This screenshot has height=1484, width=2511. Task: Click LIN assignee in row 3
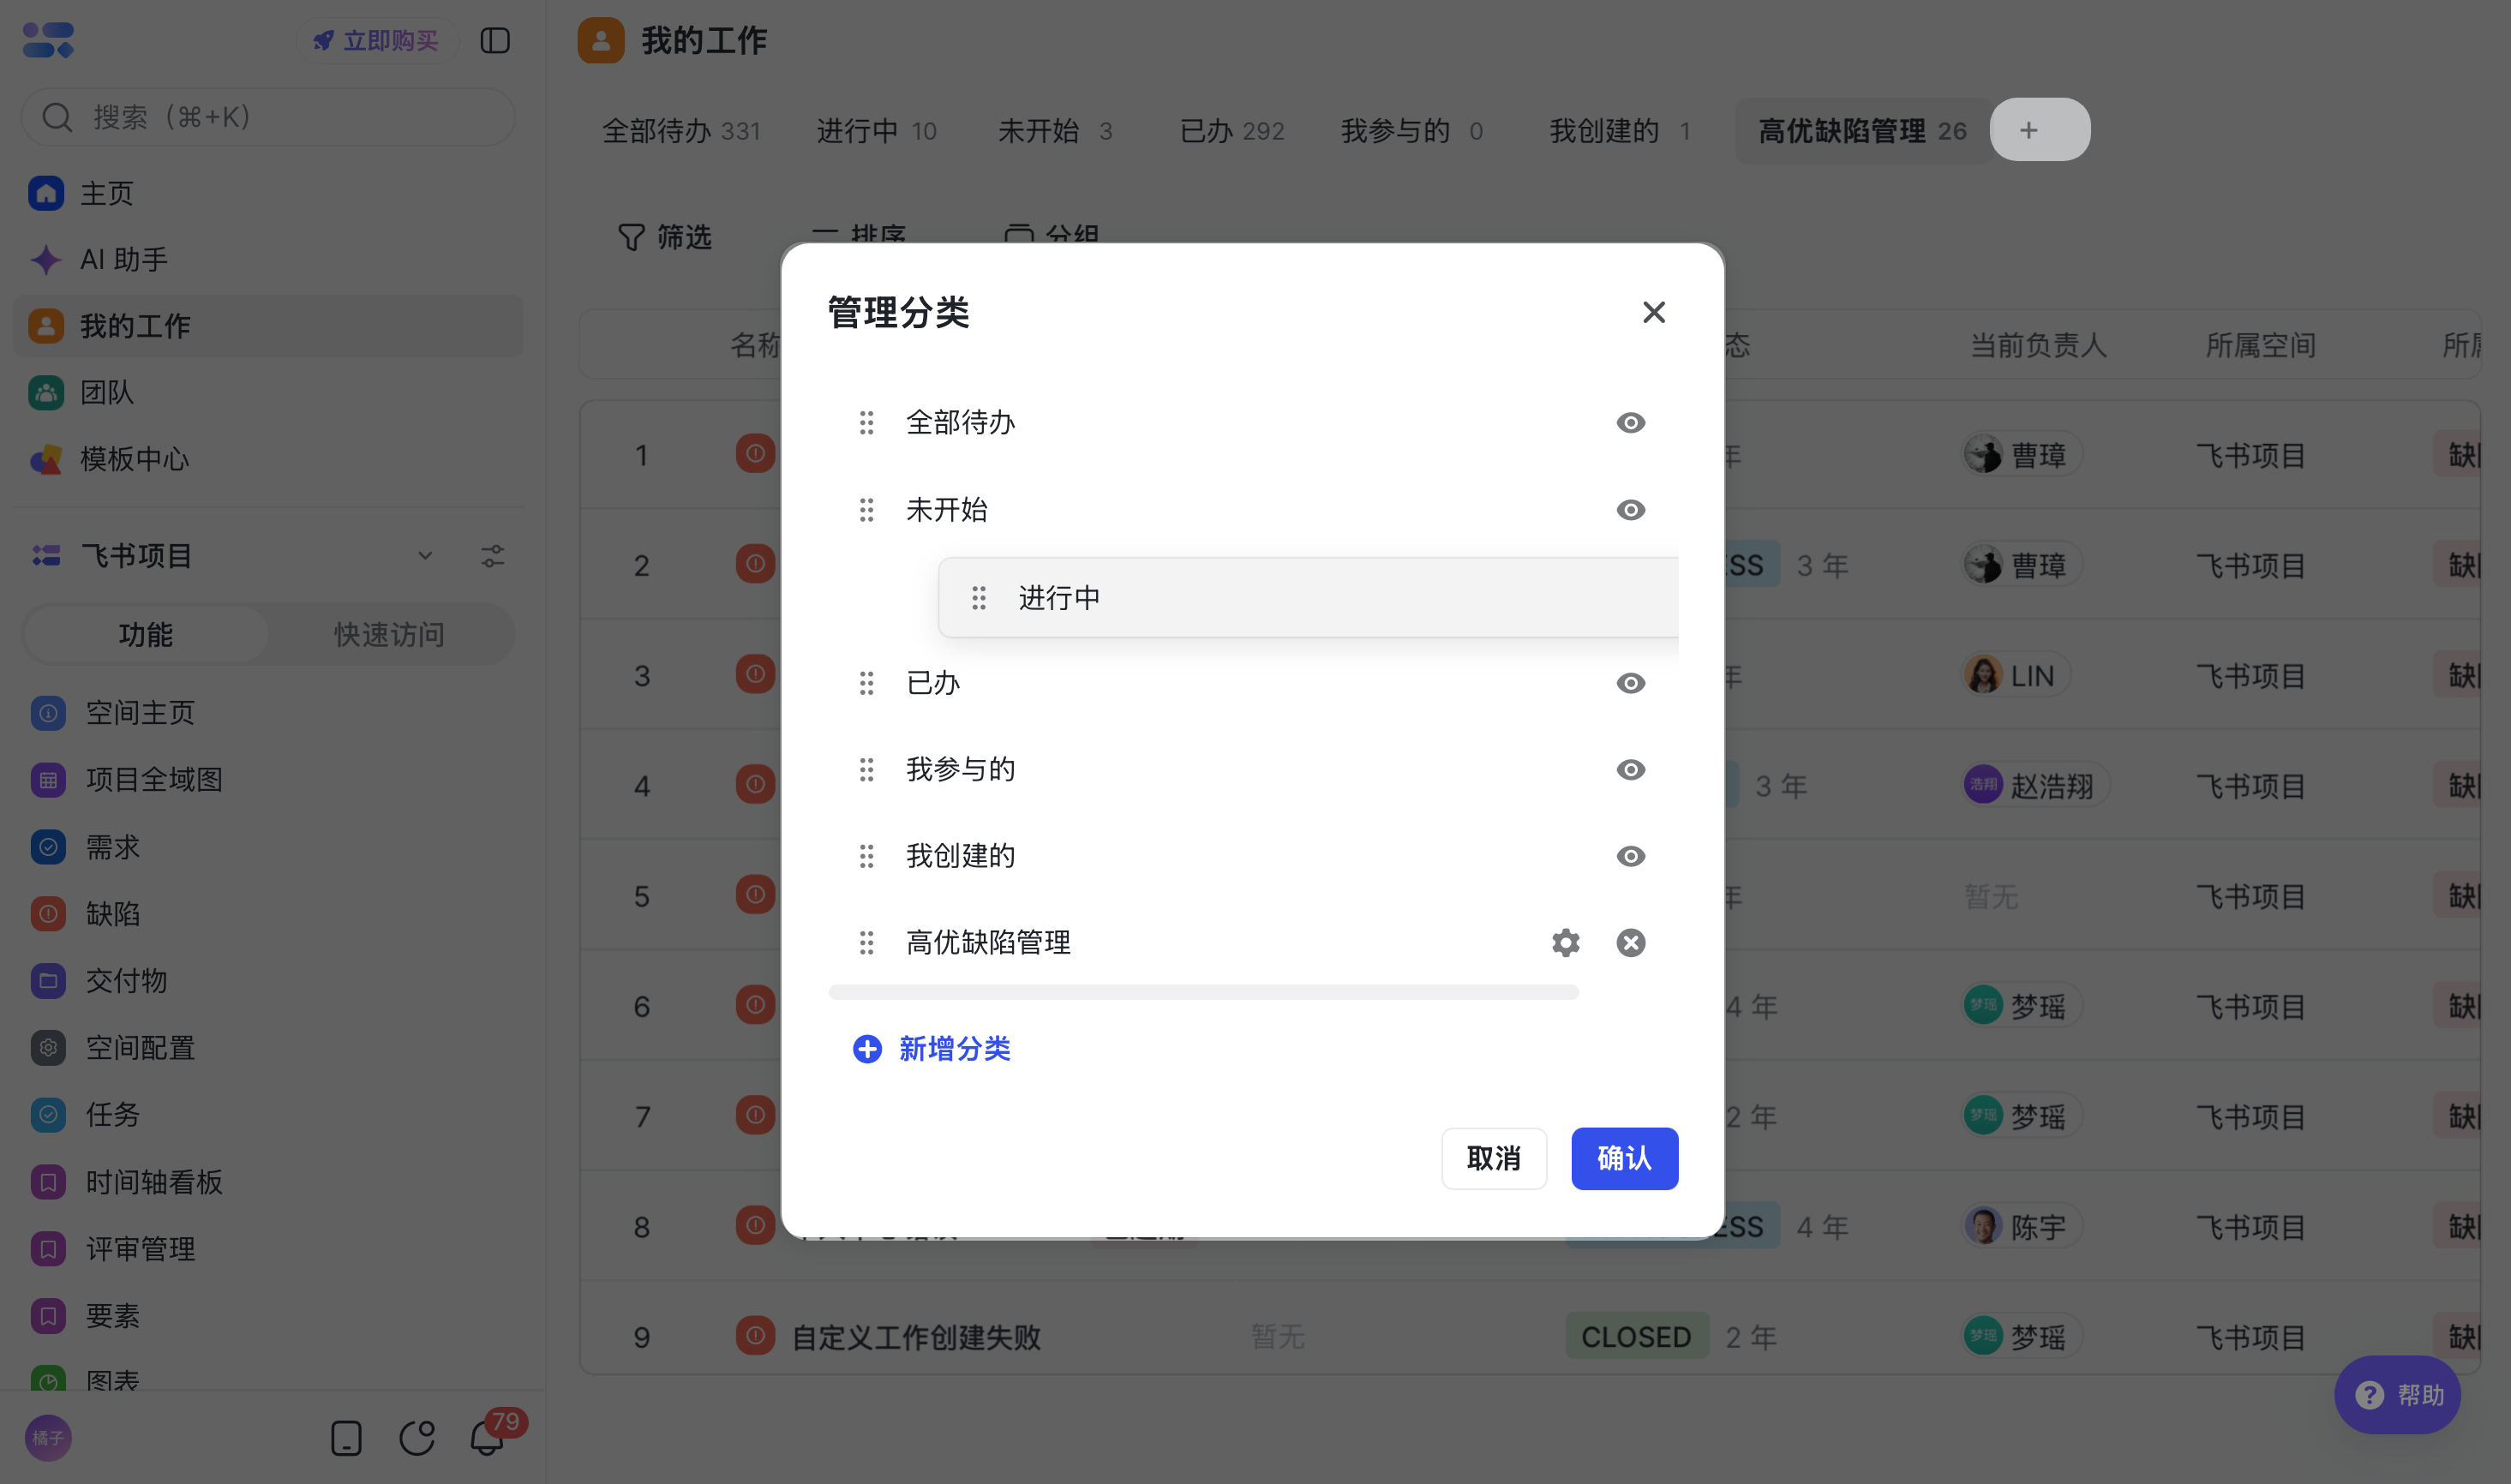tap(2015, 676)
